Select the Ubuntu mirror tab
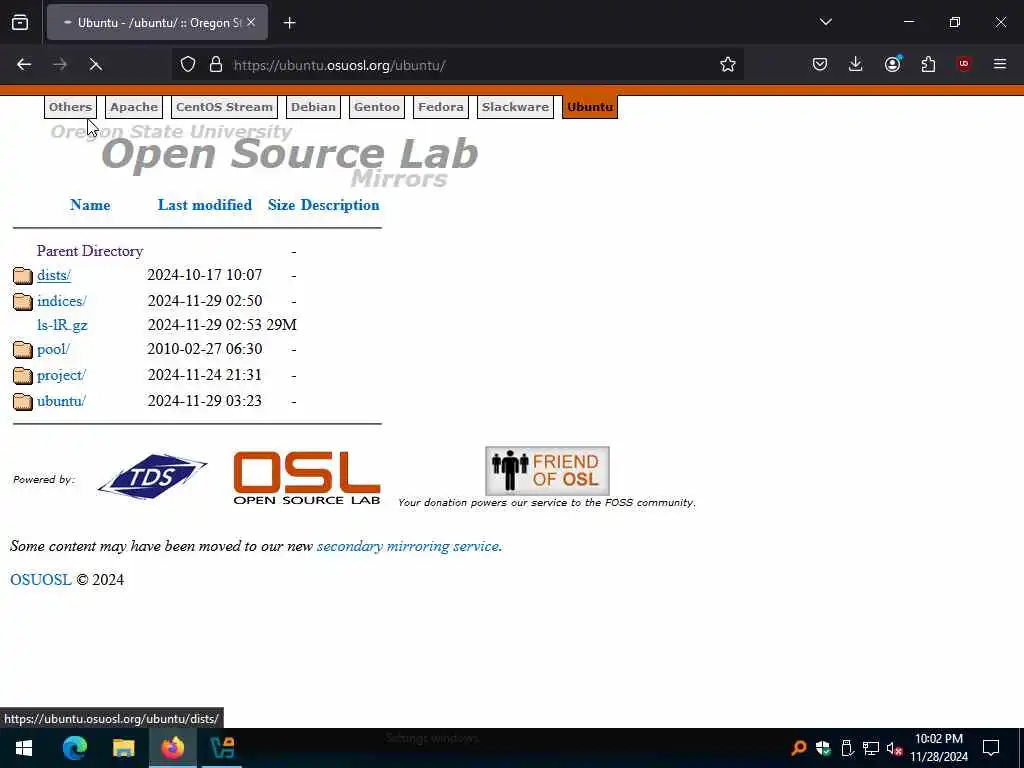Viewport: 1024px width, 768px height. tap(590, 107)
